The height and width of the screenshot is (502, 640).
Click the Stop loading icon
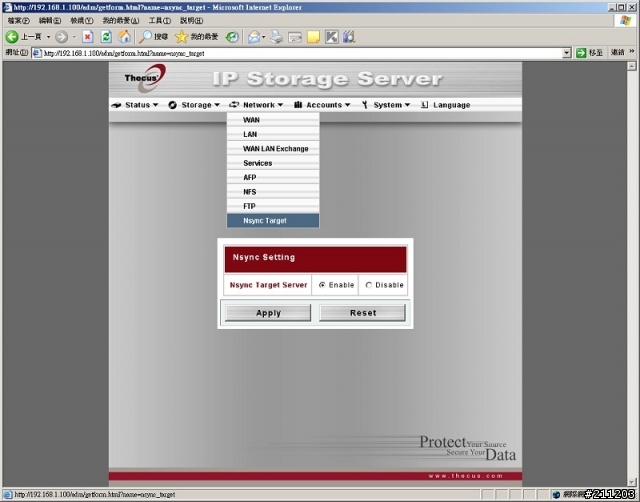tap(87, 37)
